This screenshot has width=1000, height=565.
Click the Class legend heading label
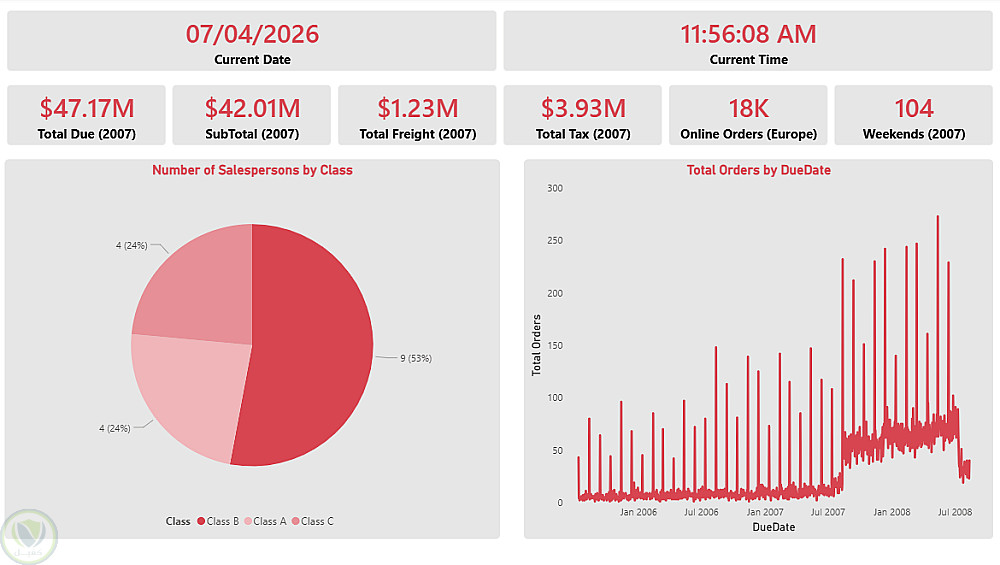(178, 522)
